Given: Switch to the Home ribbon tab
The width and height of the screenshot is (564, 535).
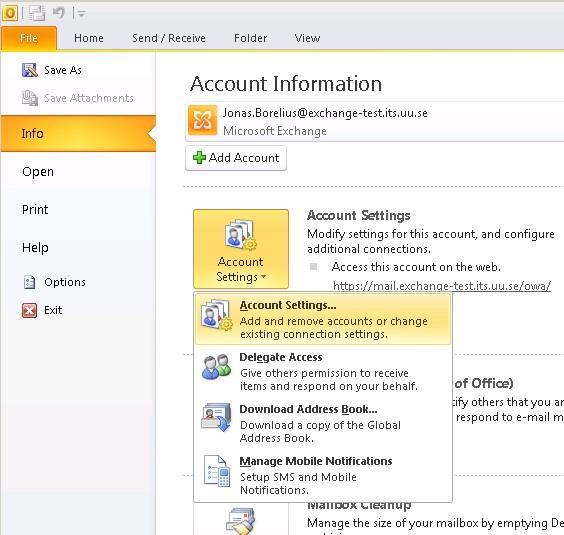Looking at the screenshot, I should click(89, 38).
